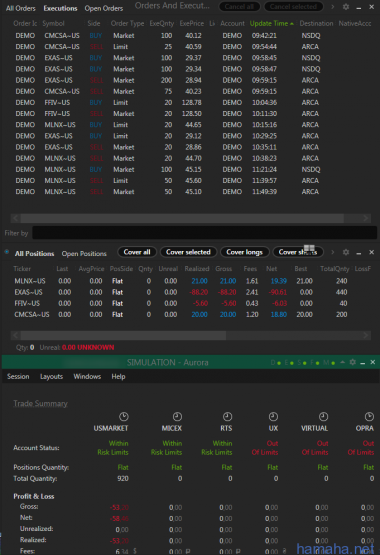
Task: Click right arrow of orders scrollbar
Action: pyautogui.click(x=366, y=218)
